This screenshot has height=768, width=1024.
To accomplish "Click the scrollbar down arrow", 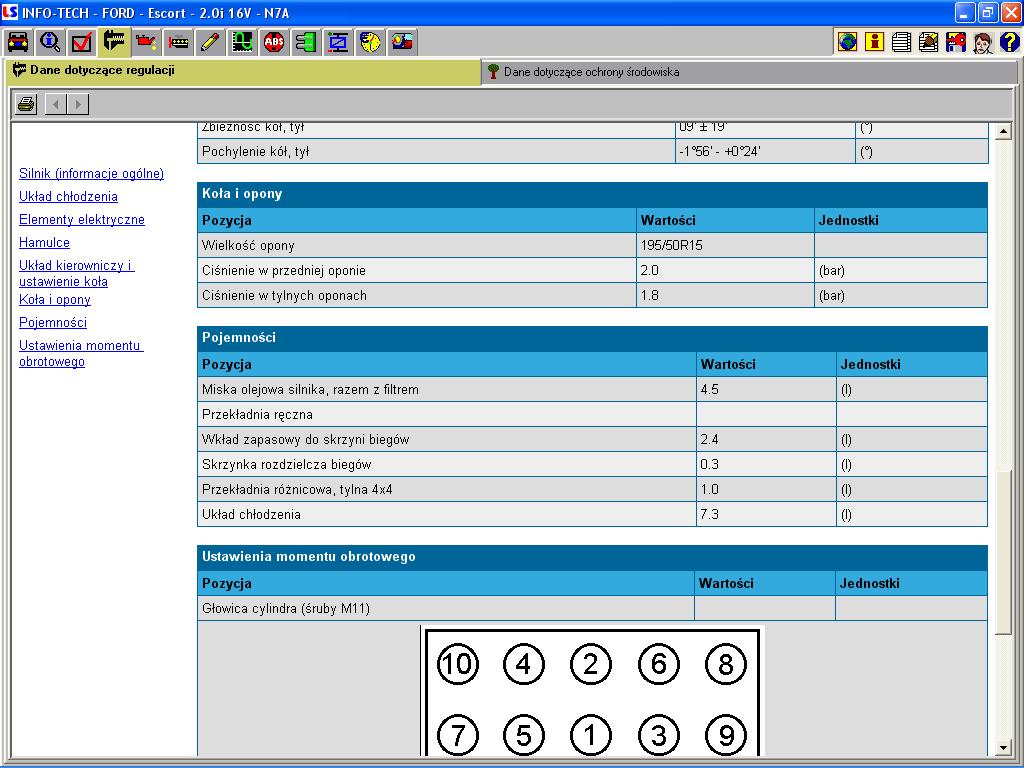I will [1005, 747].
